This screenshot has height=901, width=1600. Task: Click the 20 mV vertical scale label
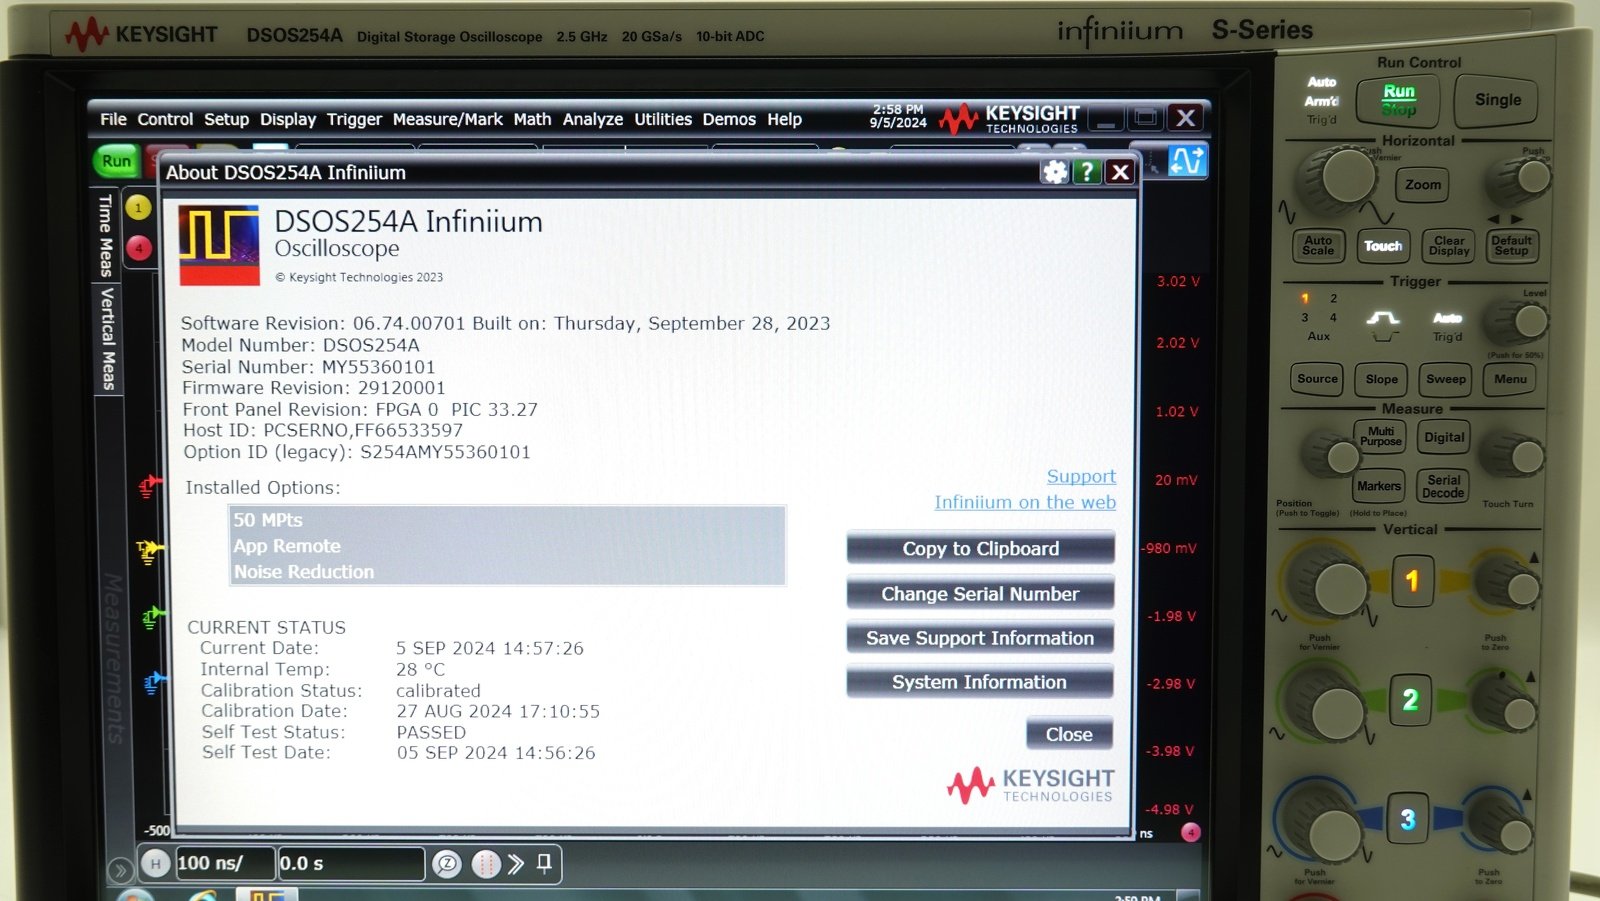click(1176, 480)
